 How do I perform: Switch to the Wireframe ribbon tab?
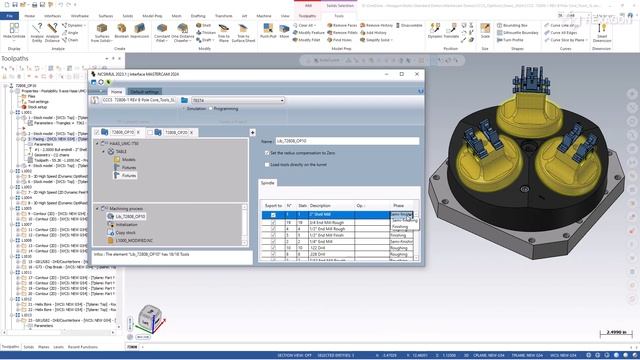pos(80,16)
